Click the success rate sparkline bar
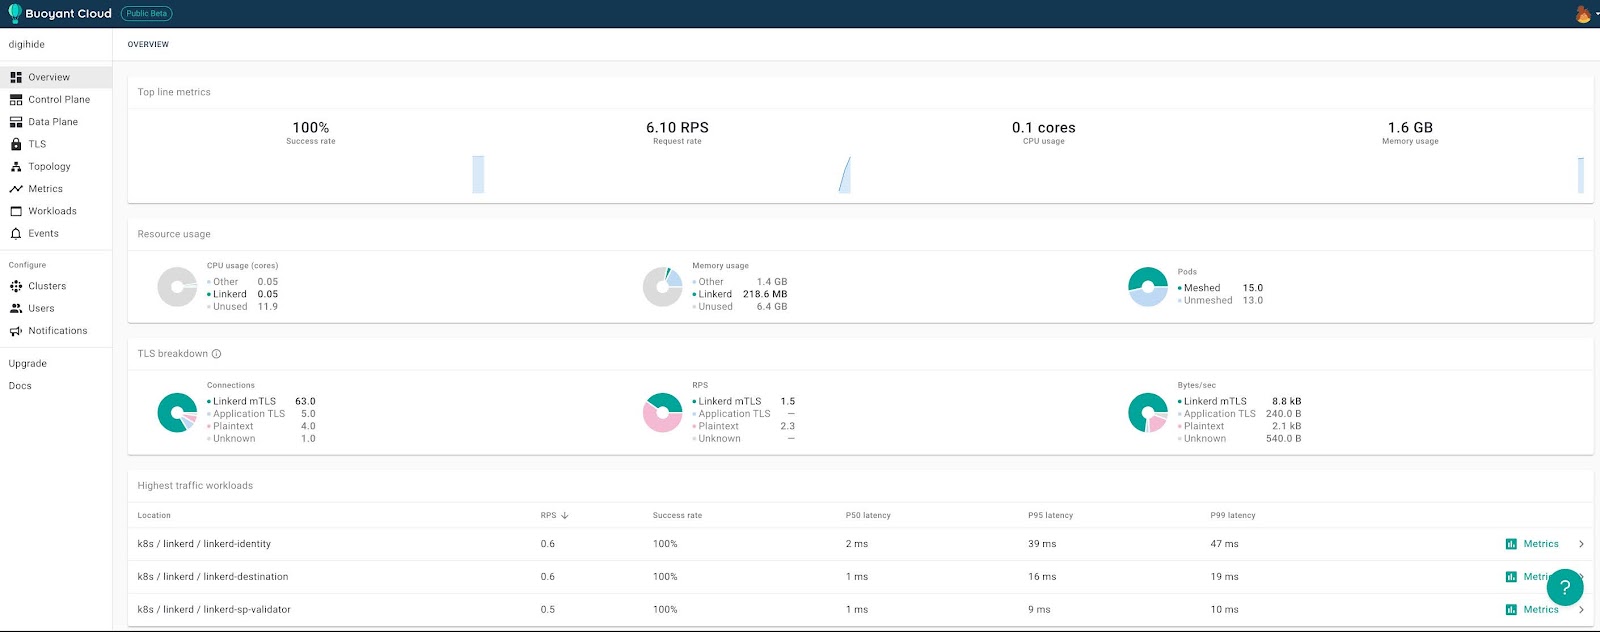 click(x=478, y=174)
